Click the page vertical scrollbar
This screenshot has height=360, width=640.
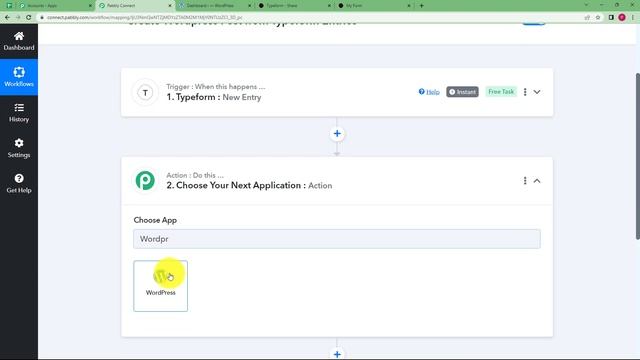[x=638, y=156]
